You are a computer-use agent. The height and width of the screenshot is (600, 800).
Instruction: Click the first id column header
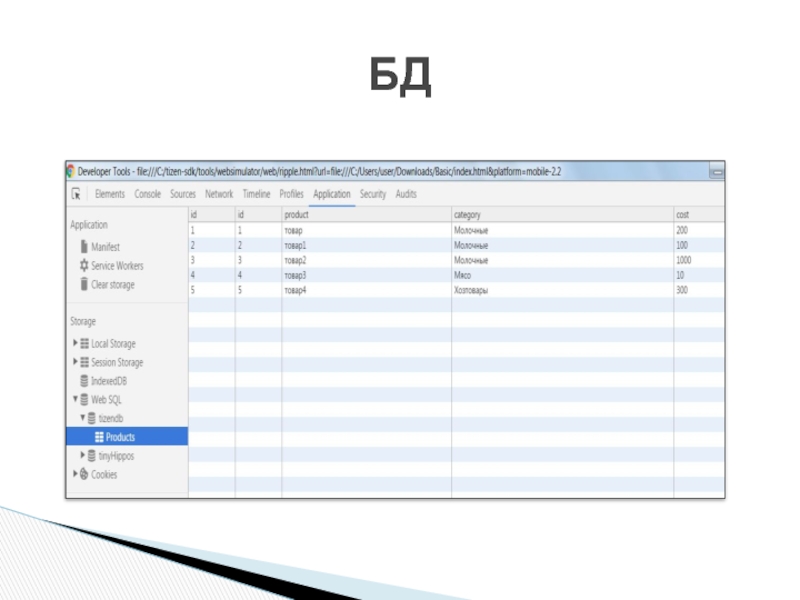212,214
